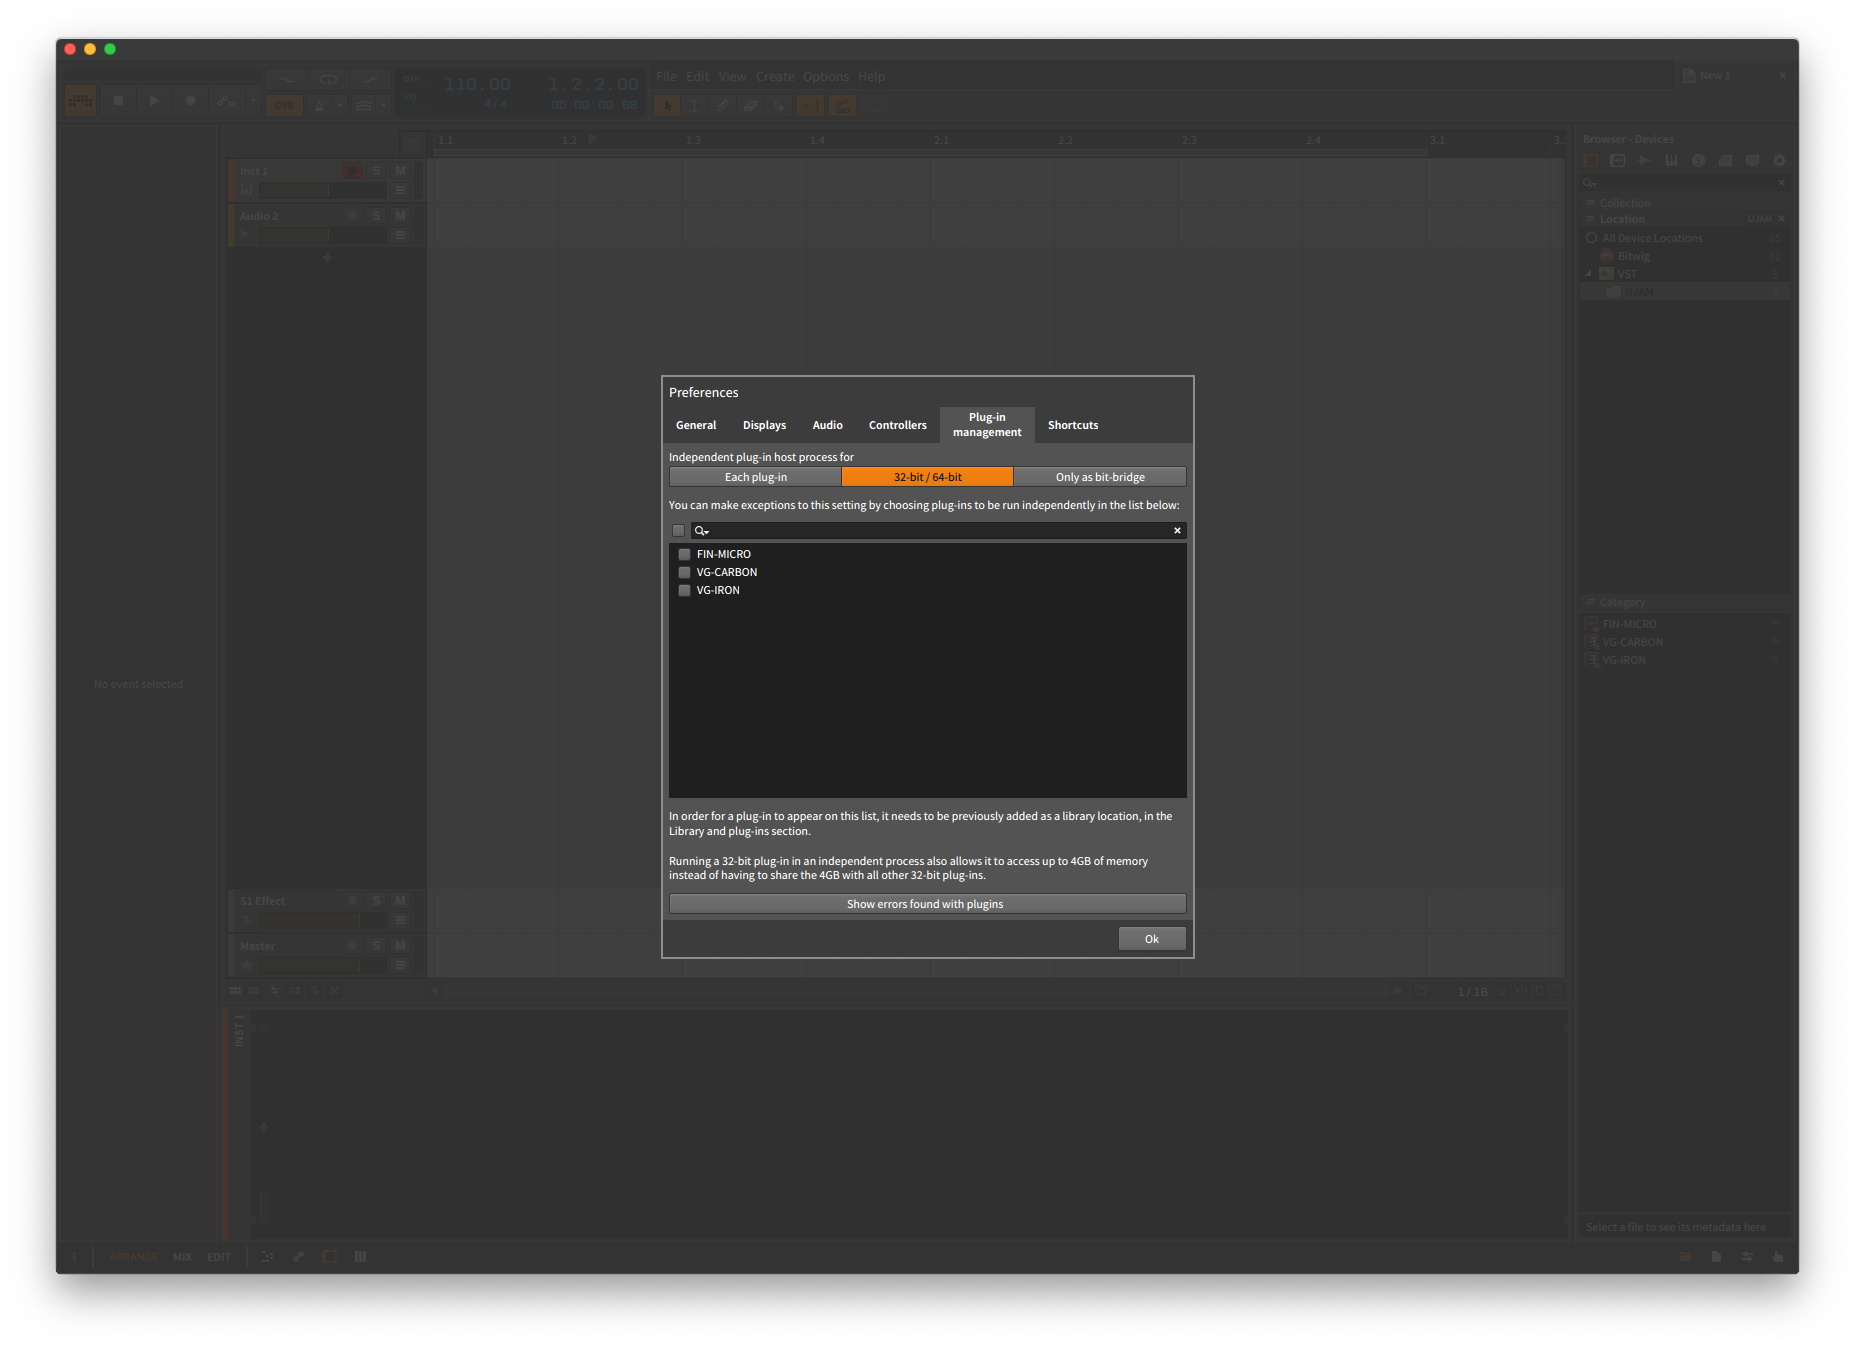Click the Play transport button
1855x1348 pixels.
pos(154,100)
